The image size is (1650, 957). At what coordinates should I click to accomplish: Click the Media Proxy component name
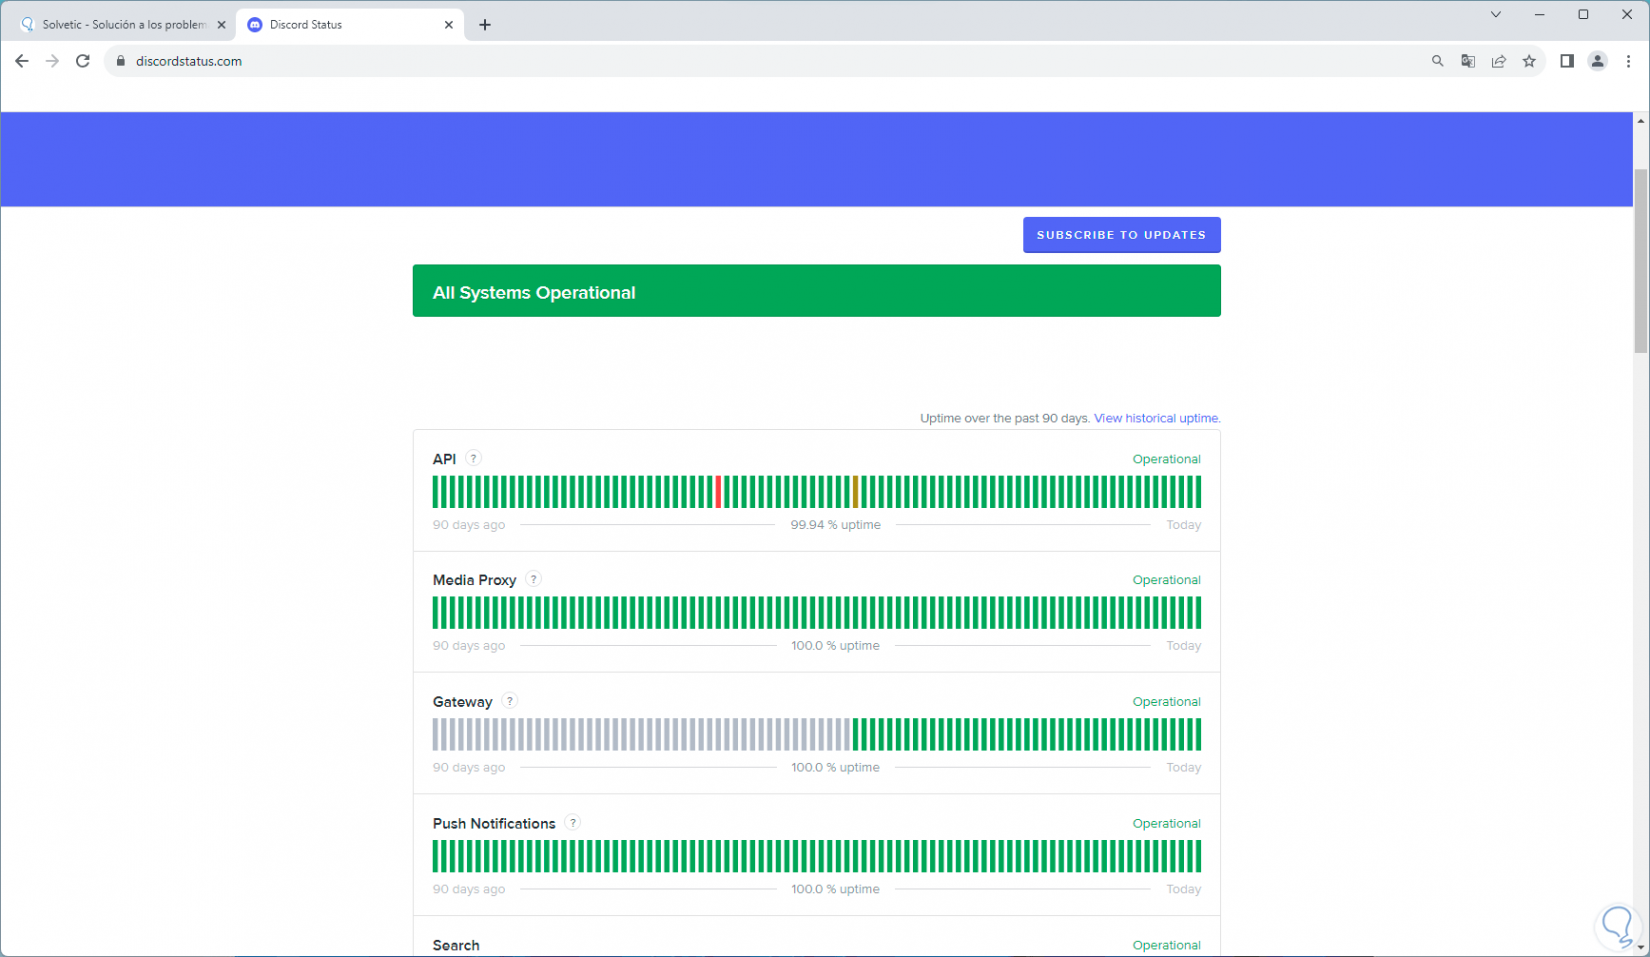[475, 580]
